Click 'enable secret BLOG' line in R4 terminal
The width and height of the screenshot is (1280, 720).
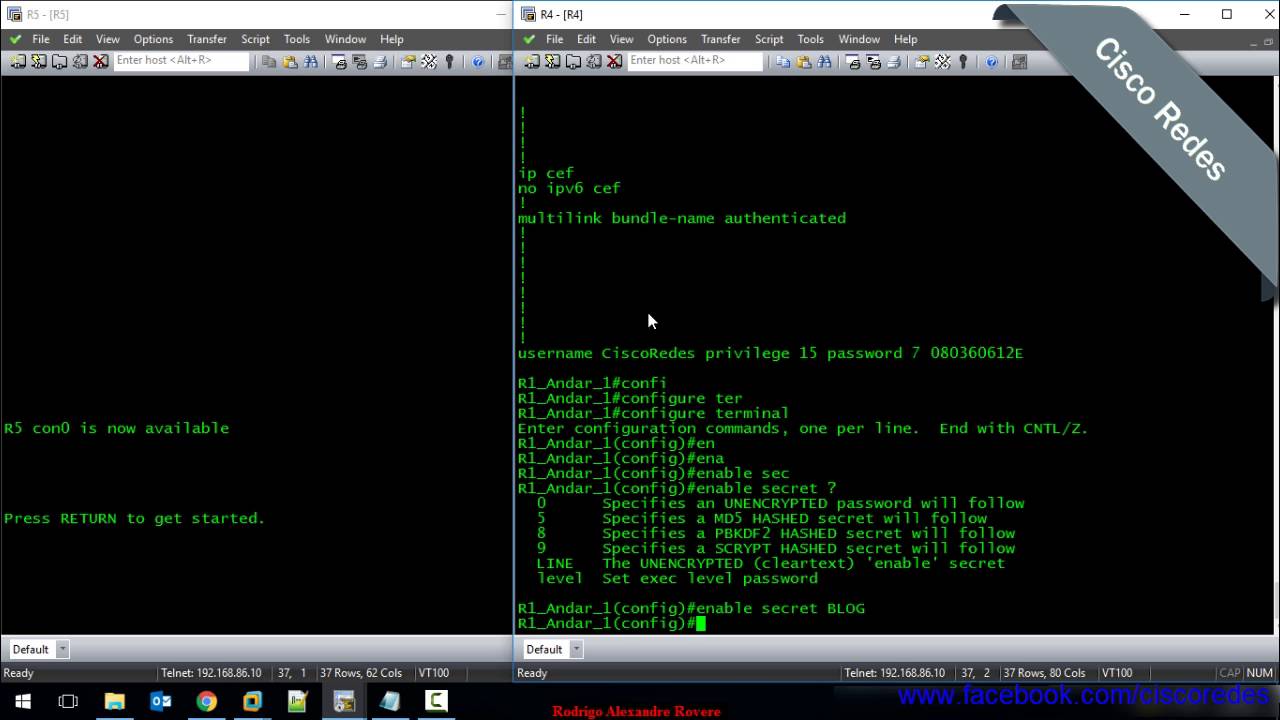coord(691,608)
